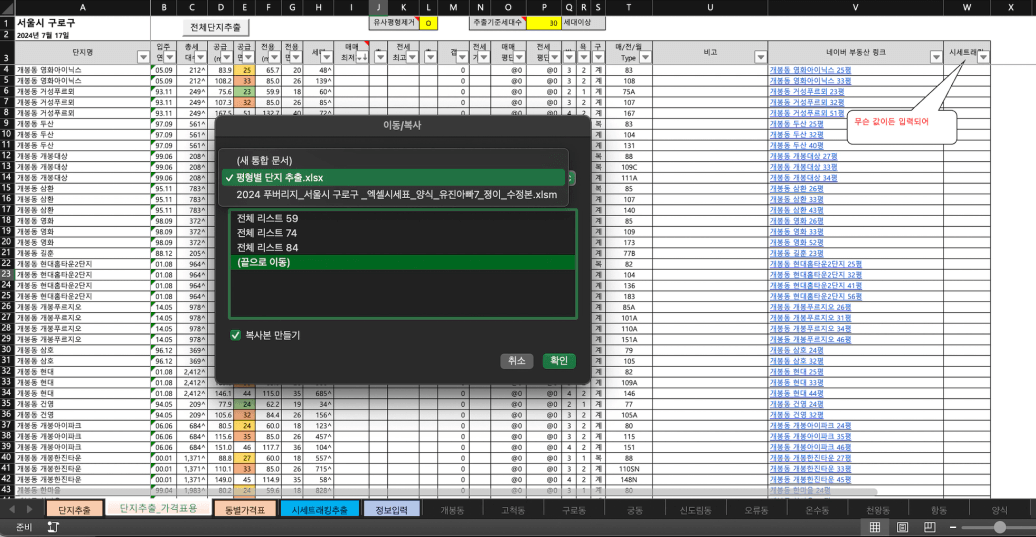Switch to the 시세트래킹추출 sheet tab
The height and width of the screenshot is (537, 1036).
pyautogui.click(x=319, y=509)
